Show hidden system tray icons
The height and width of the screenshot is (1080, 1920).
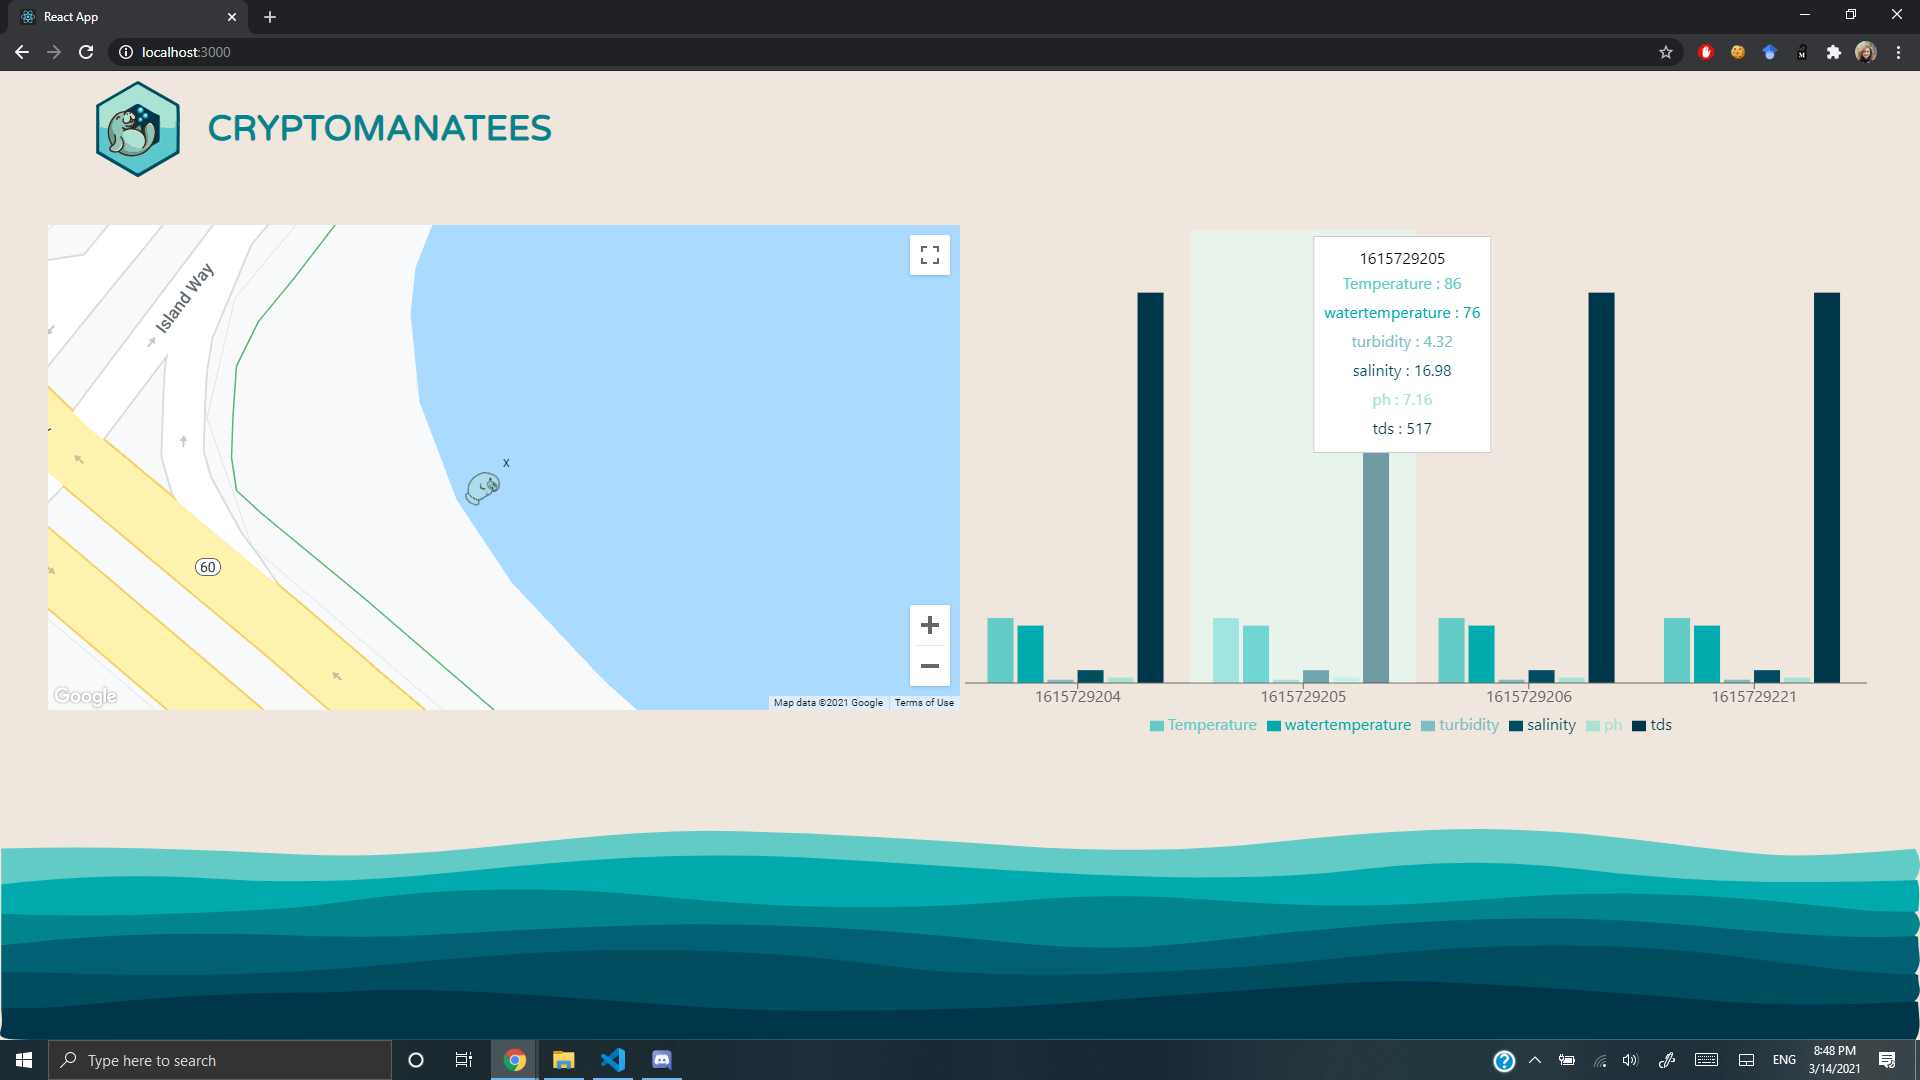[1535, 1060]
